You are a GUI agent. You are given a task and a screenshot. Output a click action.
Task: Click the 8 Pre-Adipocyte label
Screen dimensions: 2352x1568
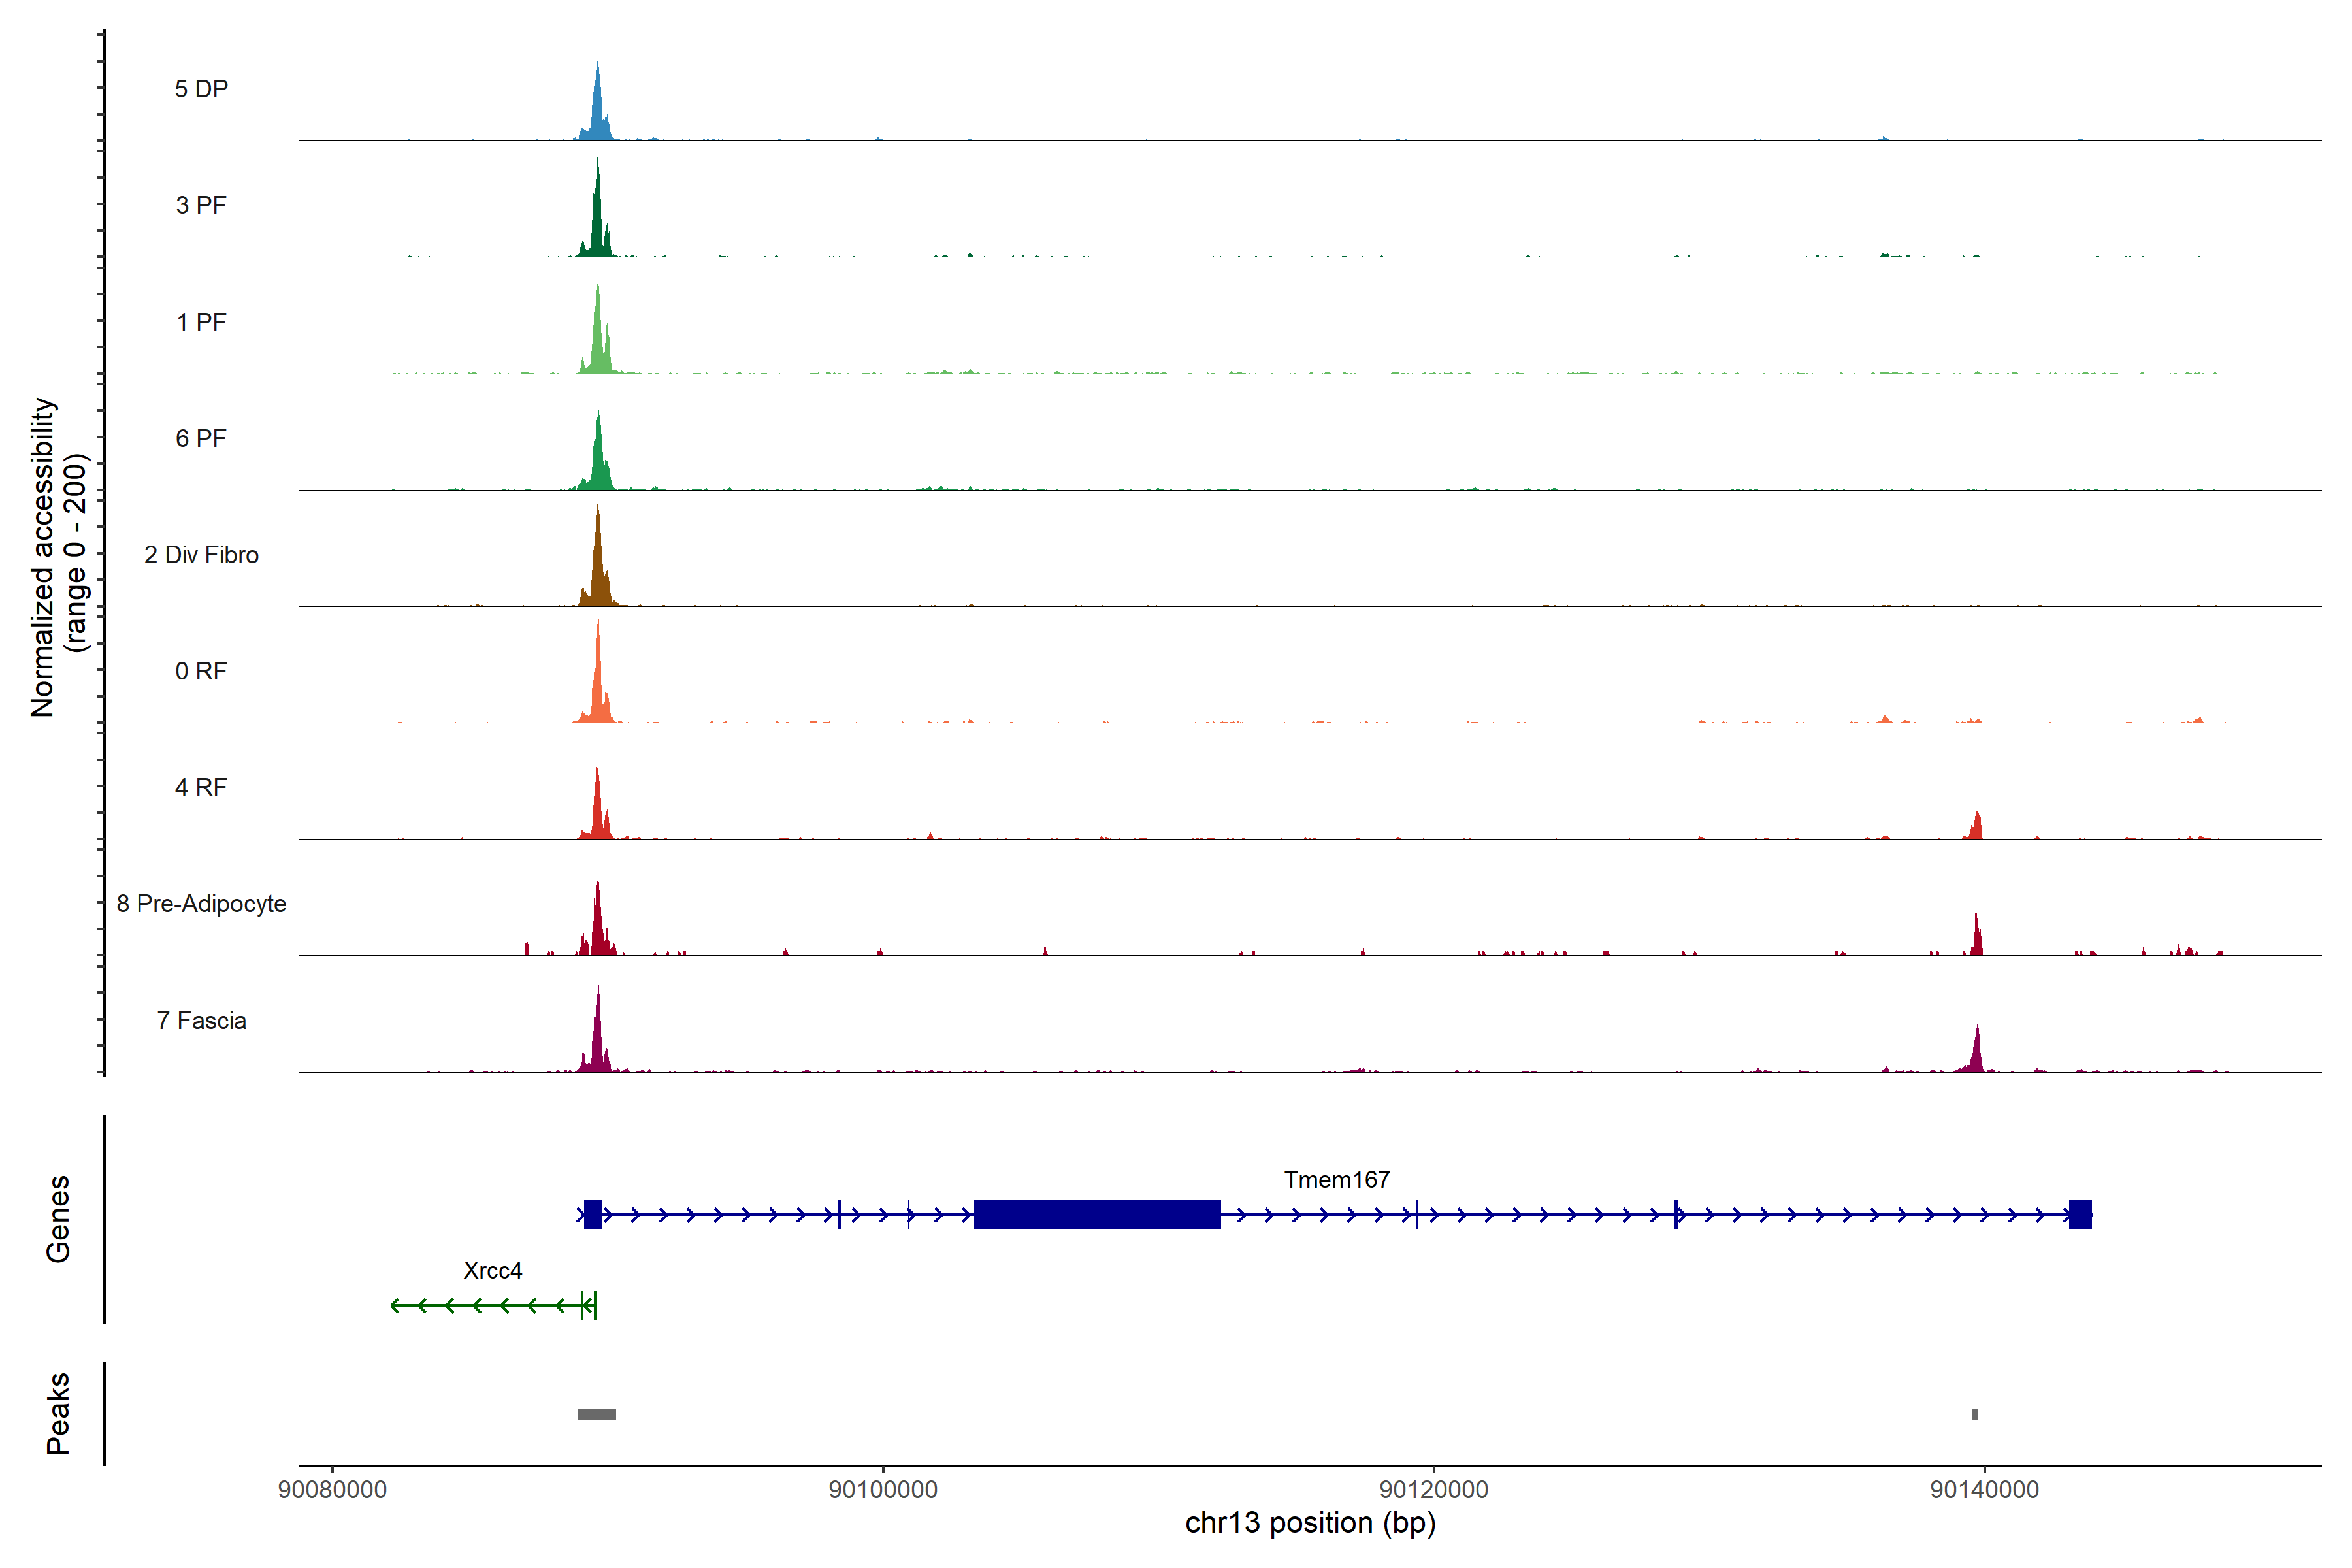click(x=201, y=904)
